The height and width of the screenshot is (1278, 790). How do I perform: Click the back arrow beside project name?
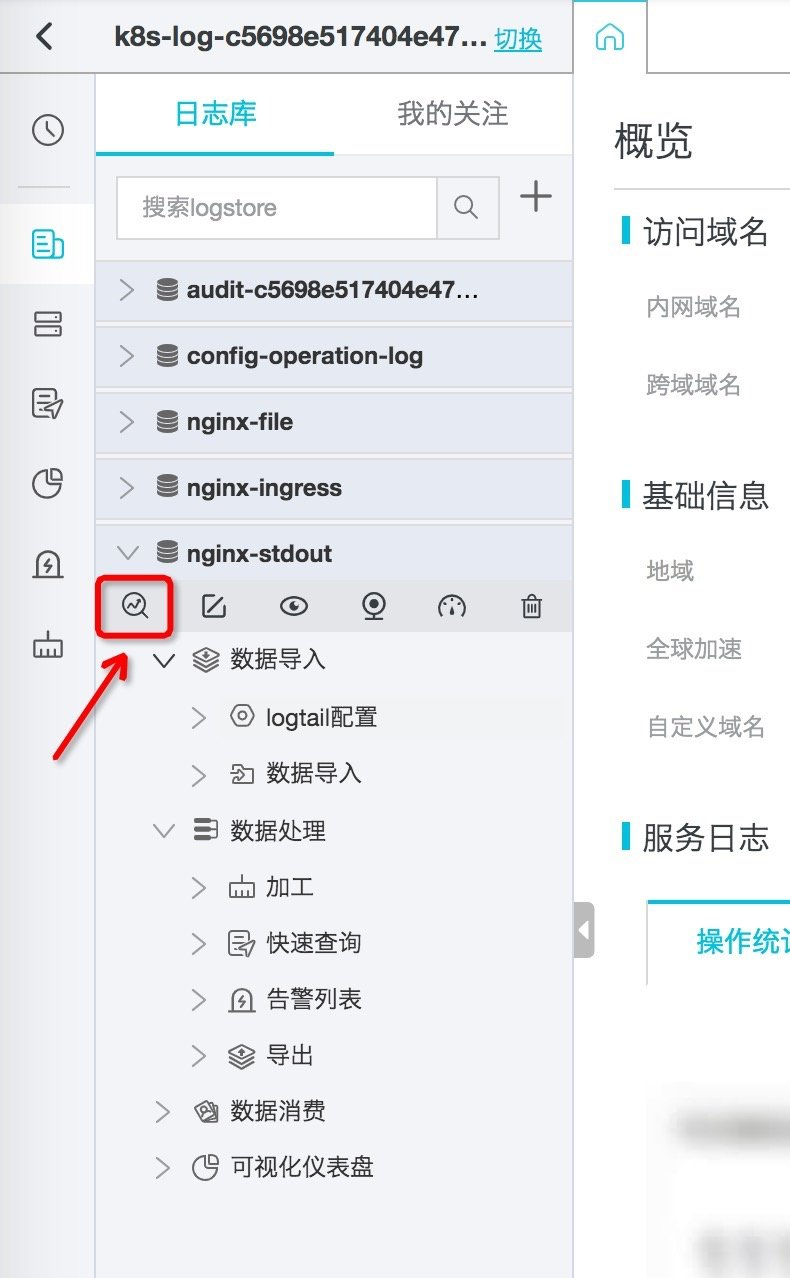point(43,37)
